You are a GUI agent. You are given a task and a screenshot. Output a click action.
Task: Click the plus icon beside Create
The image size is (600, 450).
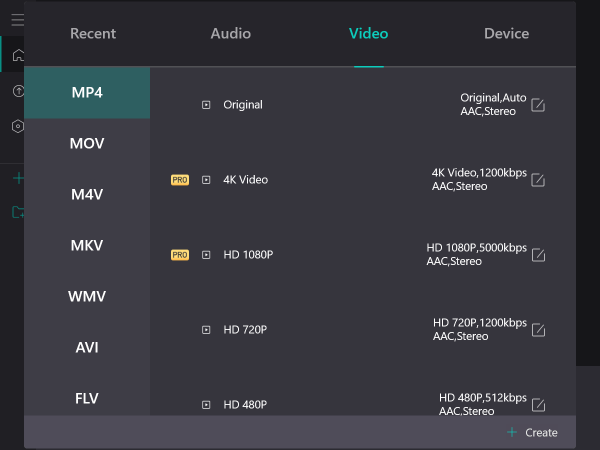click(x=512, y=432)
